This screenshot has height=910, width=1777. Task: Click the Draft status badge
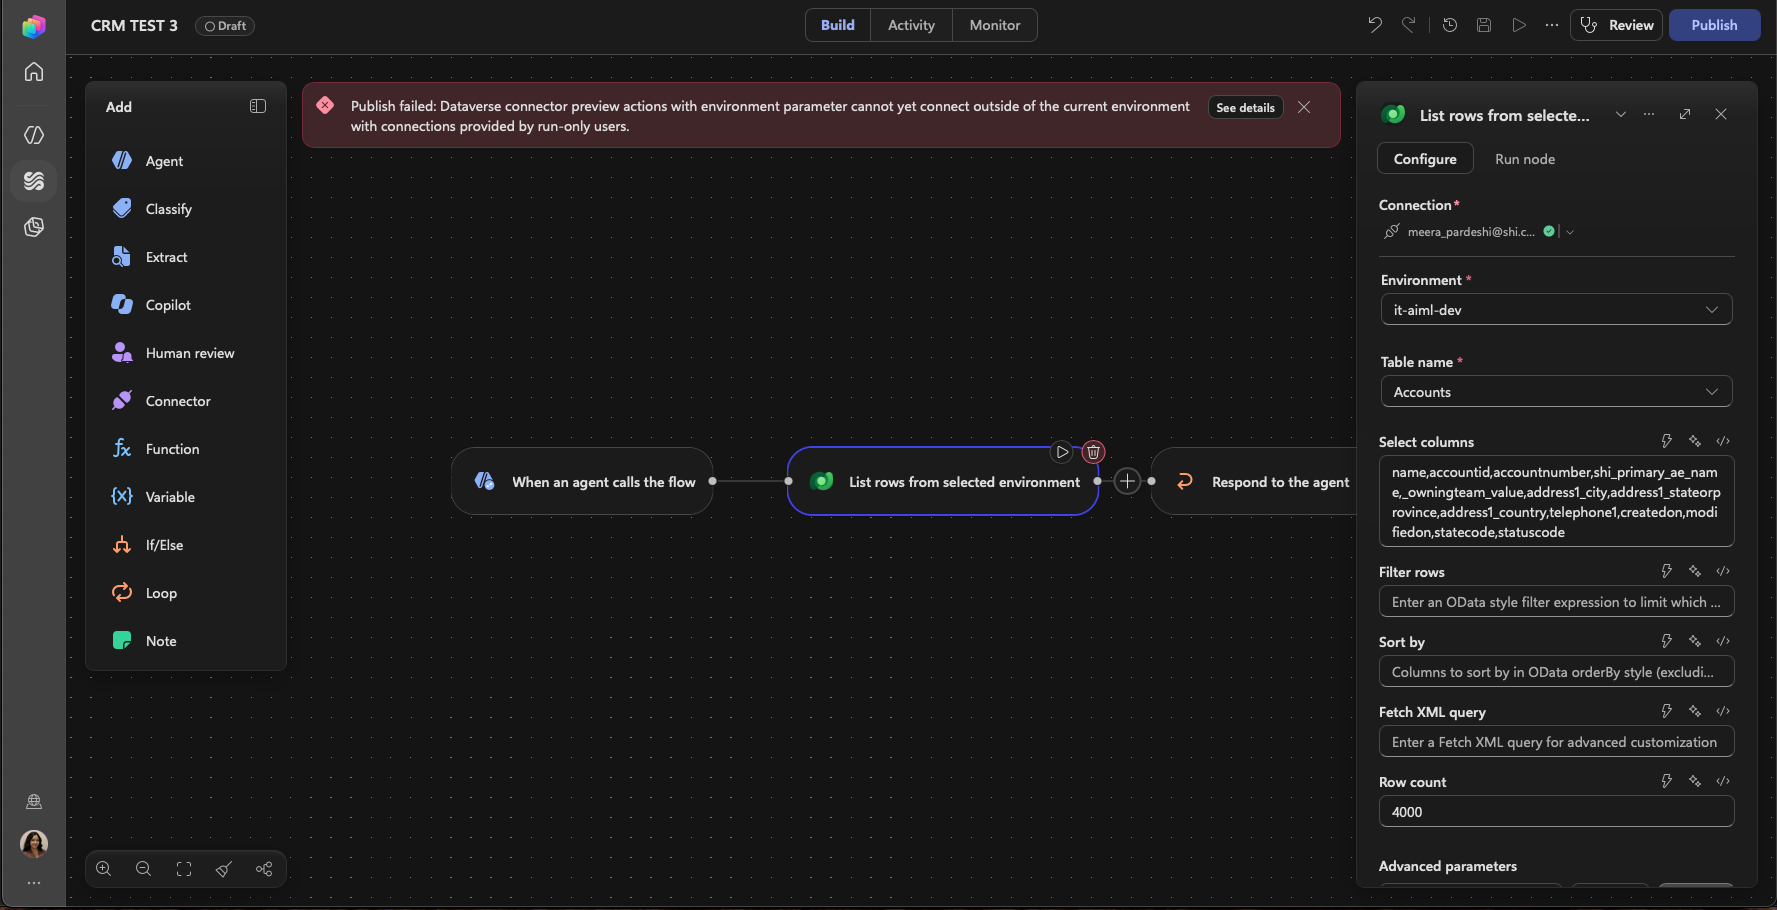click(225, 26)
